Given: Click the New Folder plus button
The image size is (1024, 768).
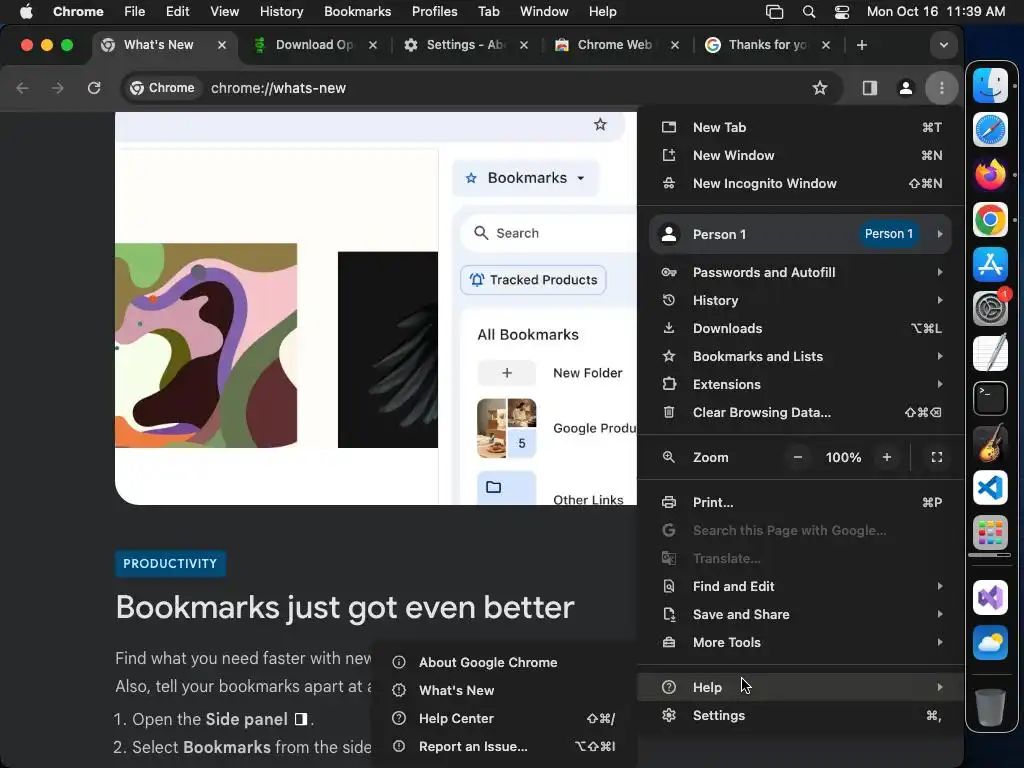Looking at the screenshot, I should (507, 373).
